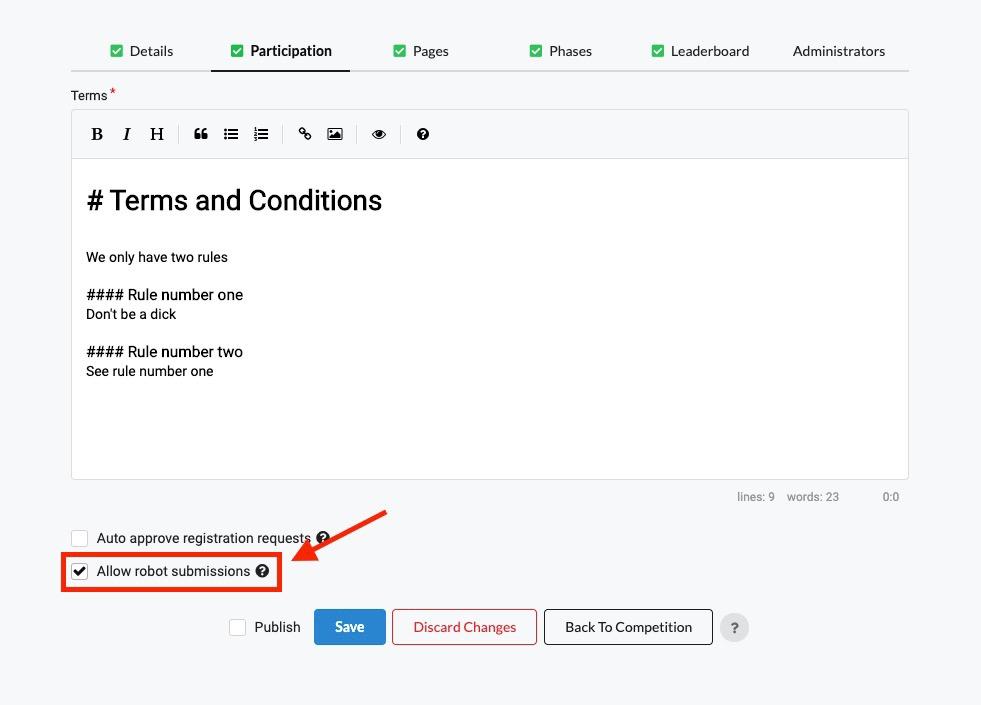Insert a blockquote in the editor

point(201,133)
